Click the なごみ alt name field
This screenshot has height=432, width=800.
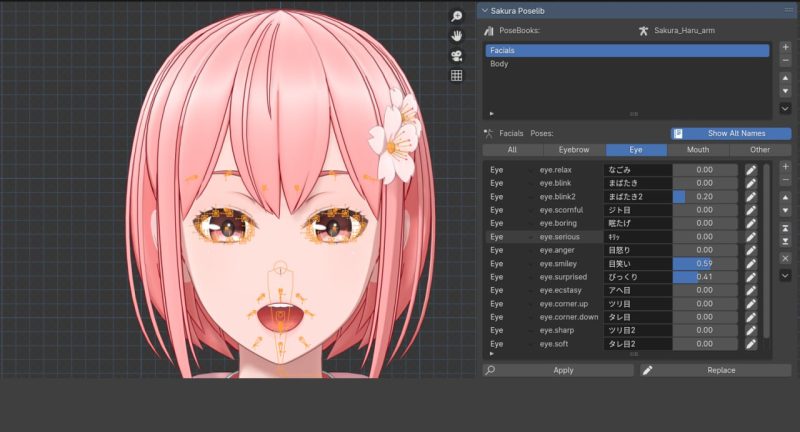pos(638,170)
